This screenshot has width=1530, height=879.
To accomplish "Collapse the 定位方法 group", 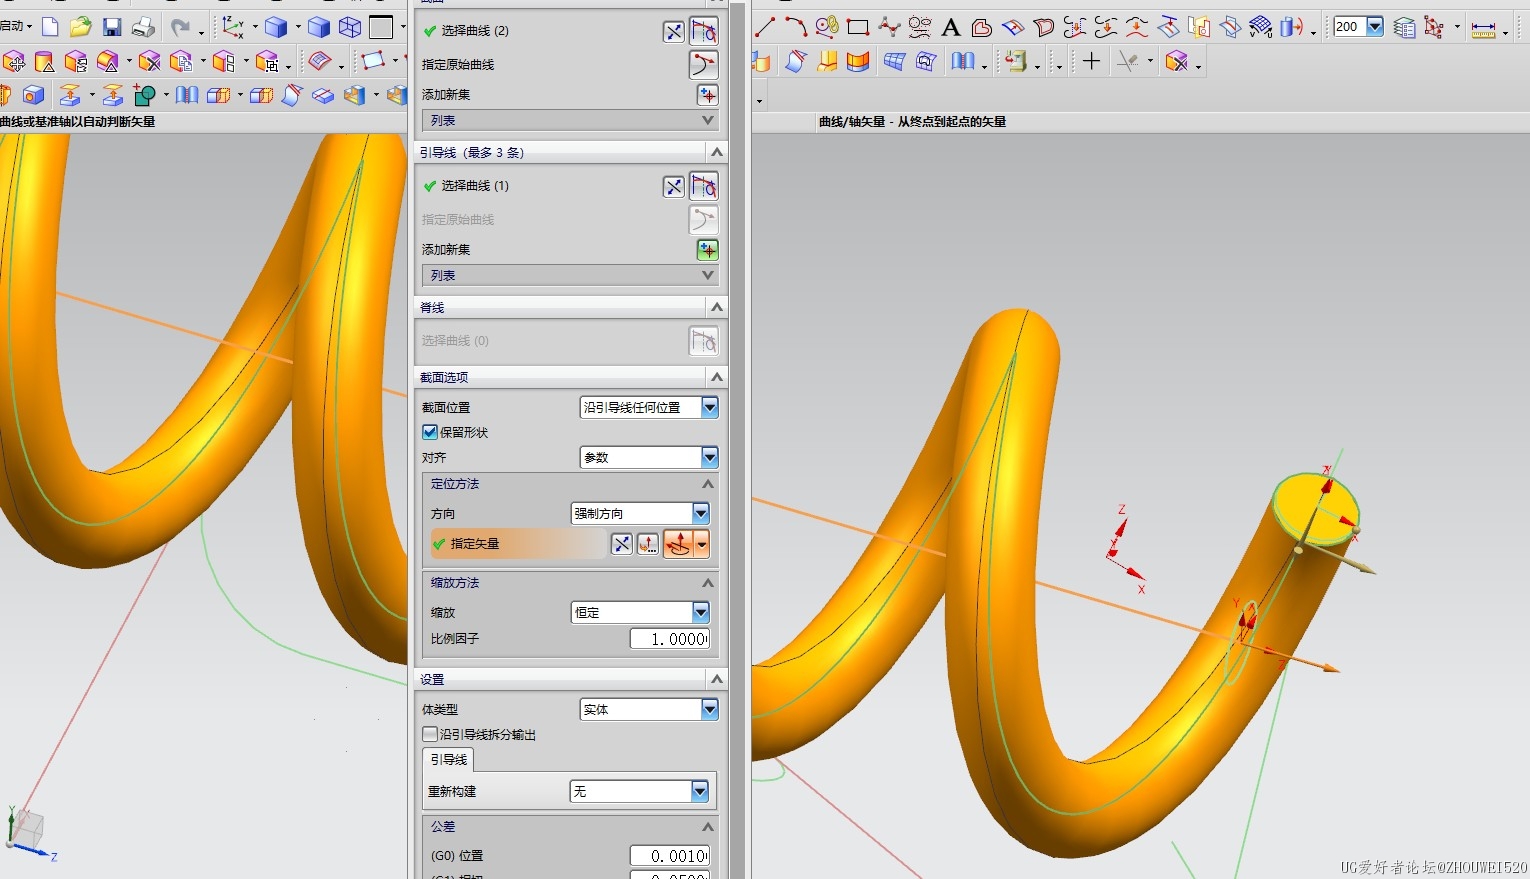I will (708, 484).
